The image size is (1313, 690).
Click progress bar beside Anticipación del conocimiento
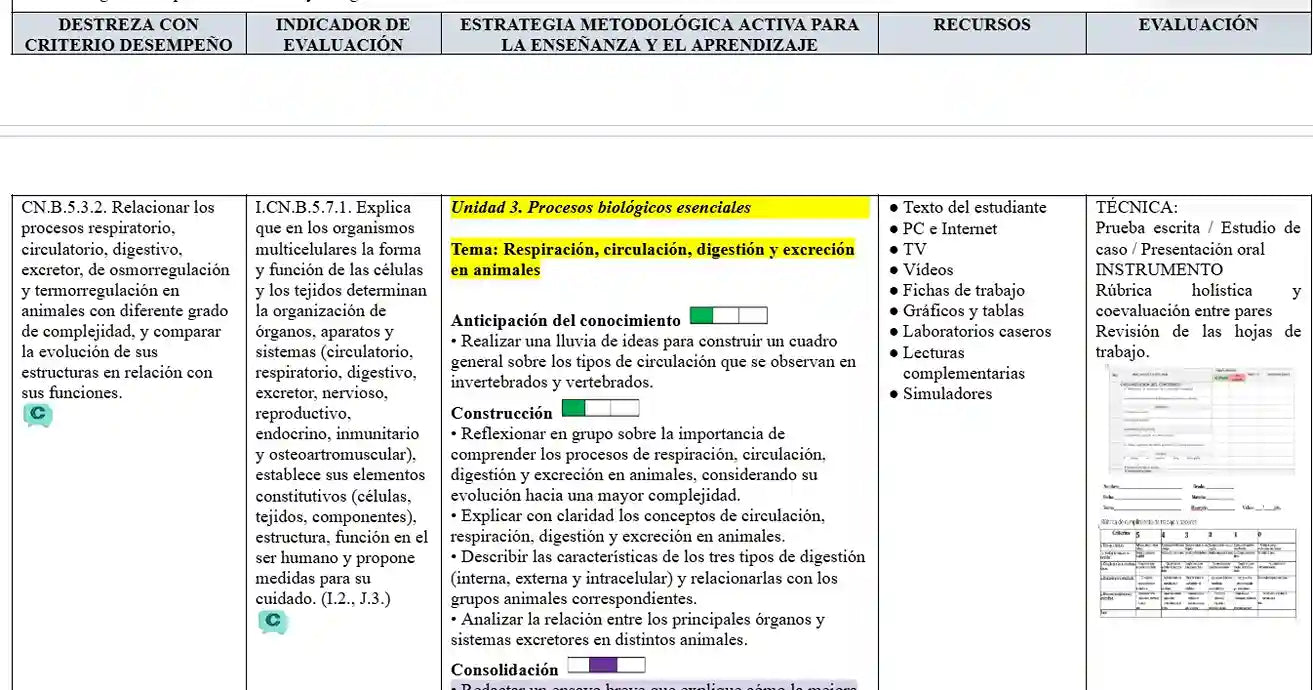tap(729, 316)
